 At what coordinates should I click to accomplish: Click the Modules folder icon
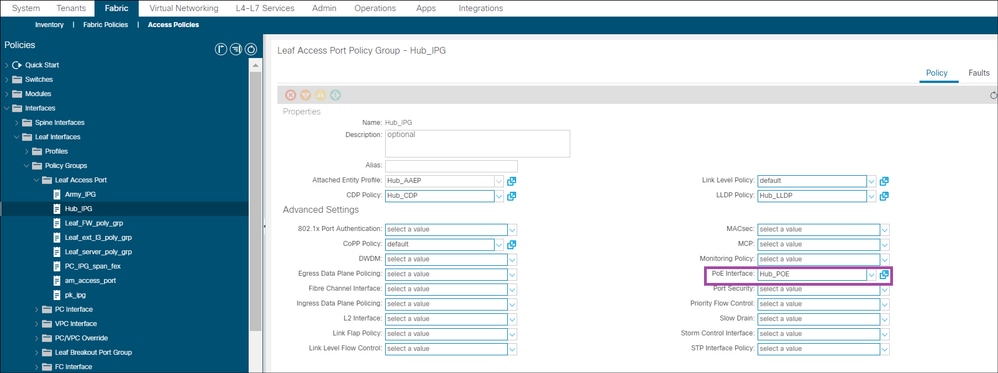(x=17, y=94)
